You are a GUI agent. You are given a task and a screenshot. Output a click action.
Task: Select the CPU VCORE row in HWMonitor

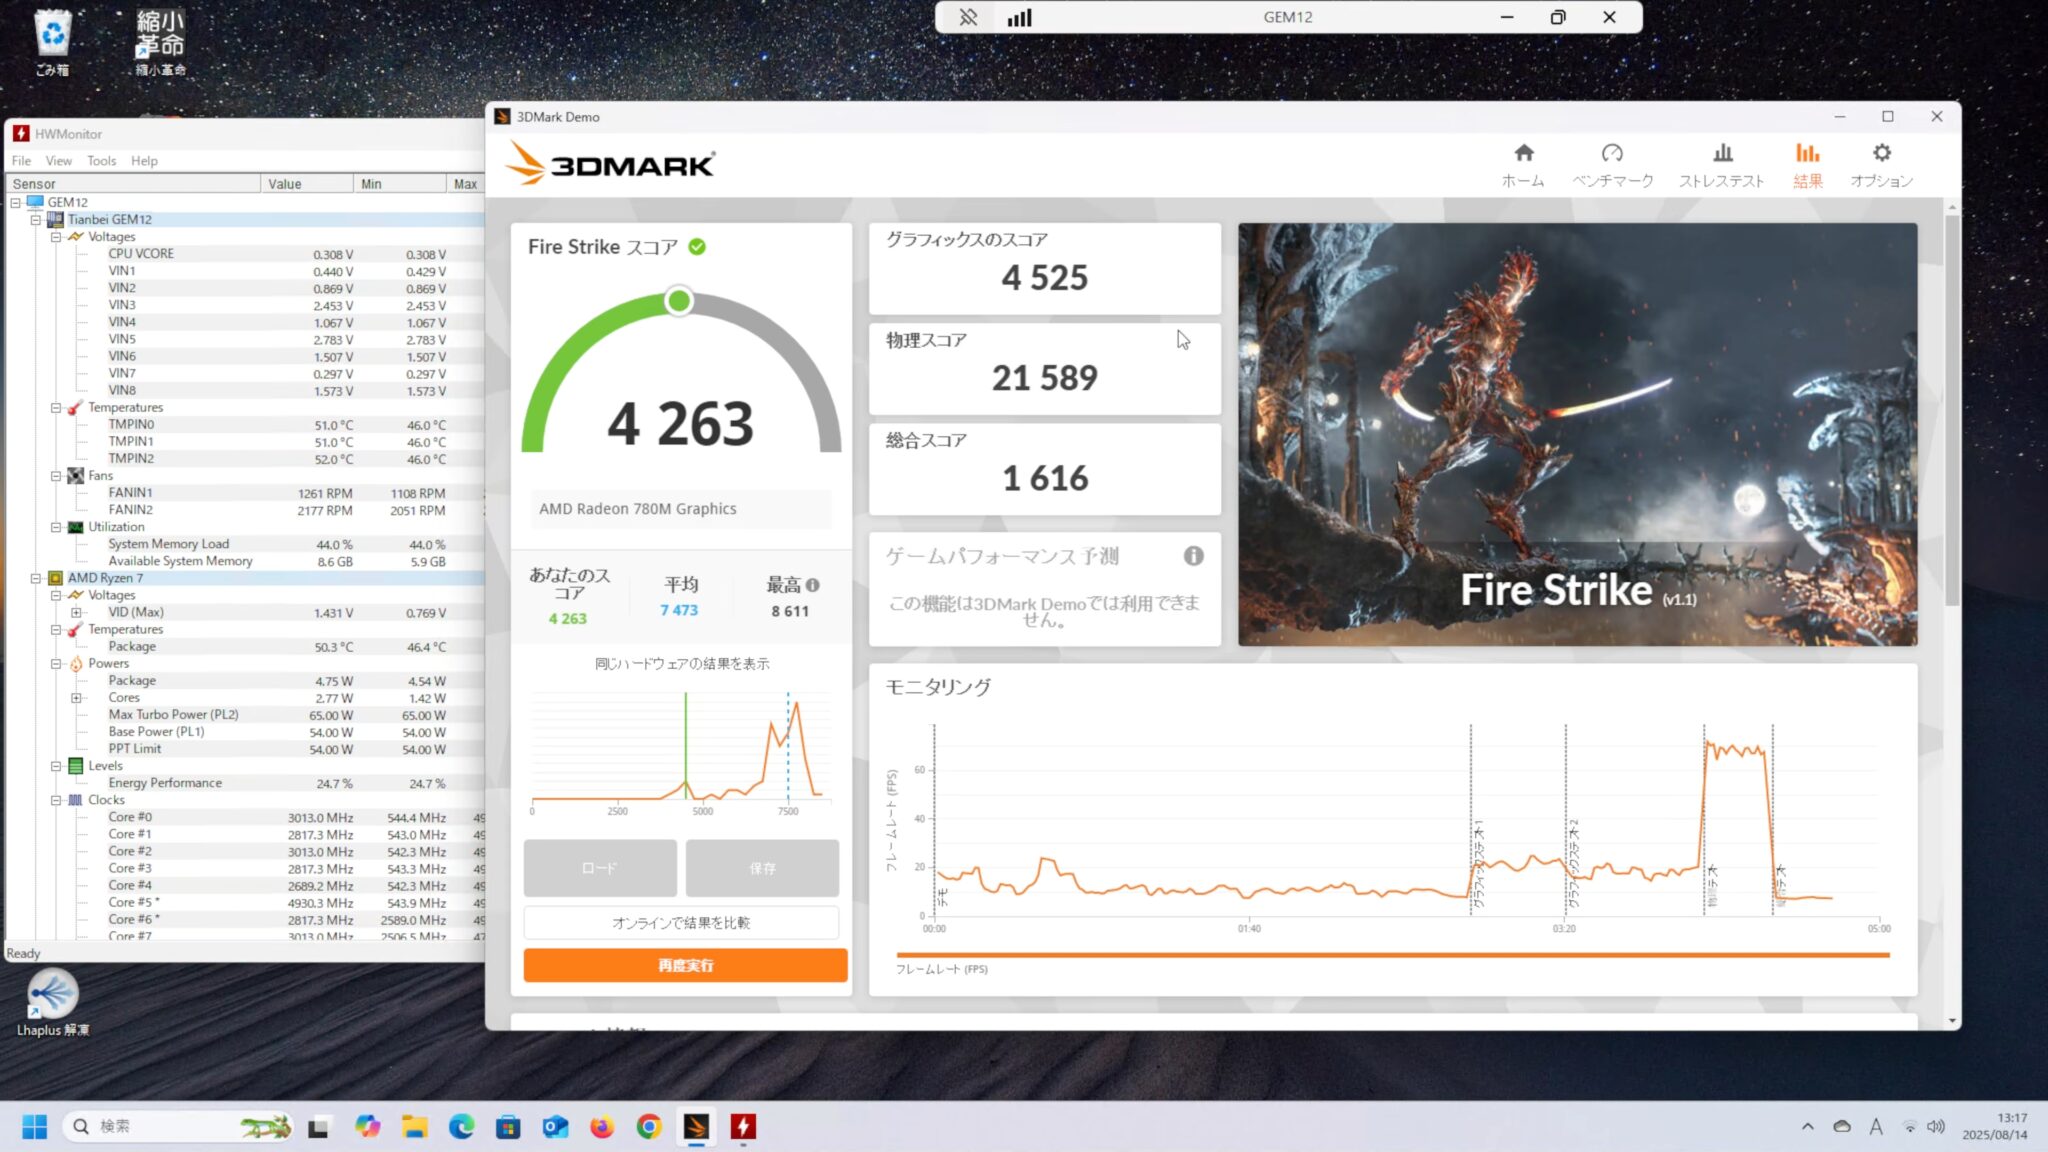245,254
